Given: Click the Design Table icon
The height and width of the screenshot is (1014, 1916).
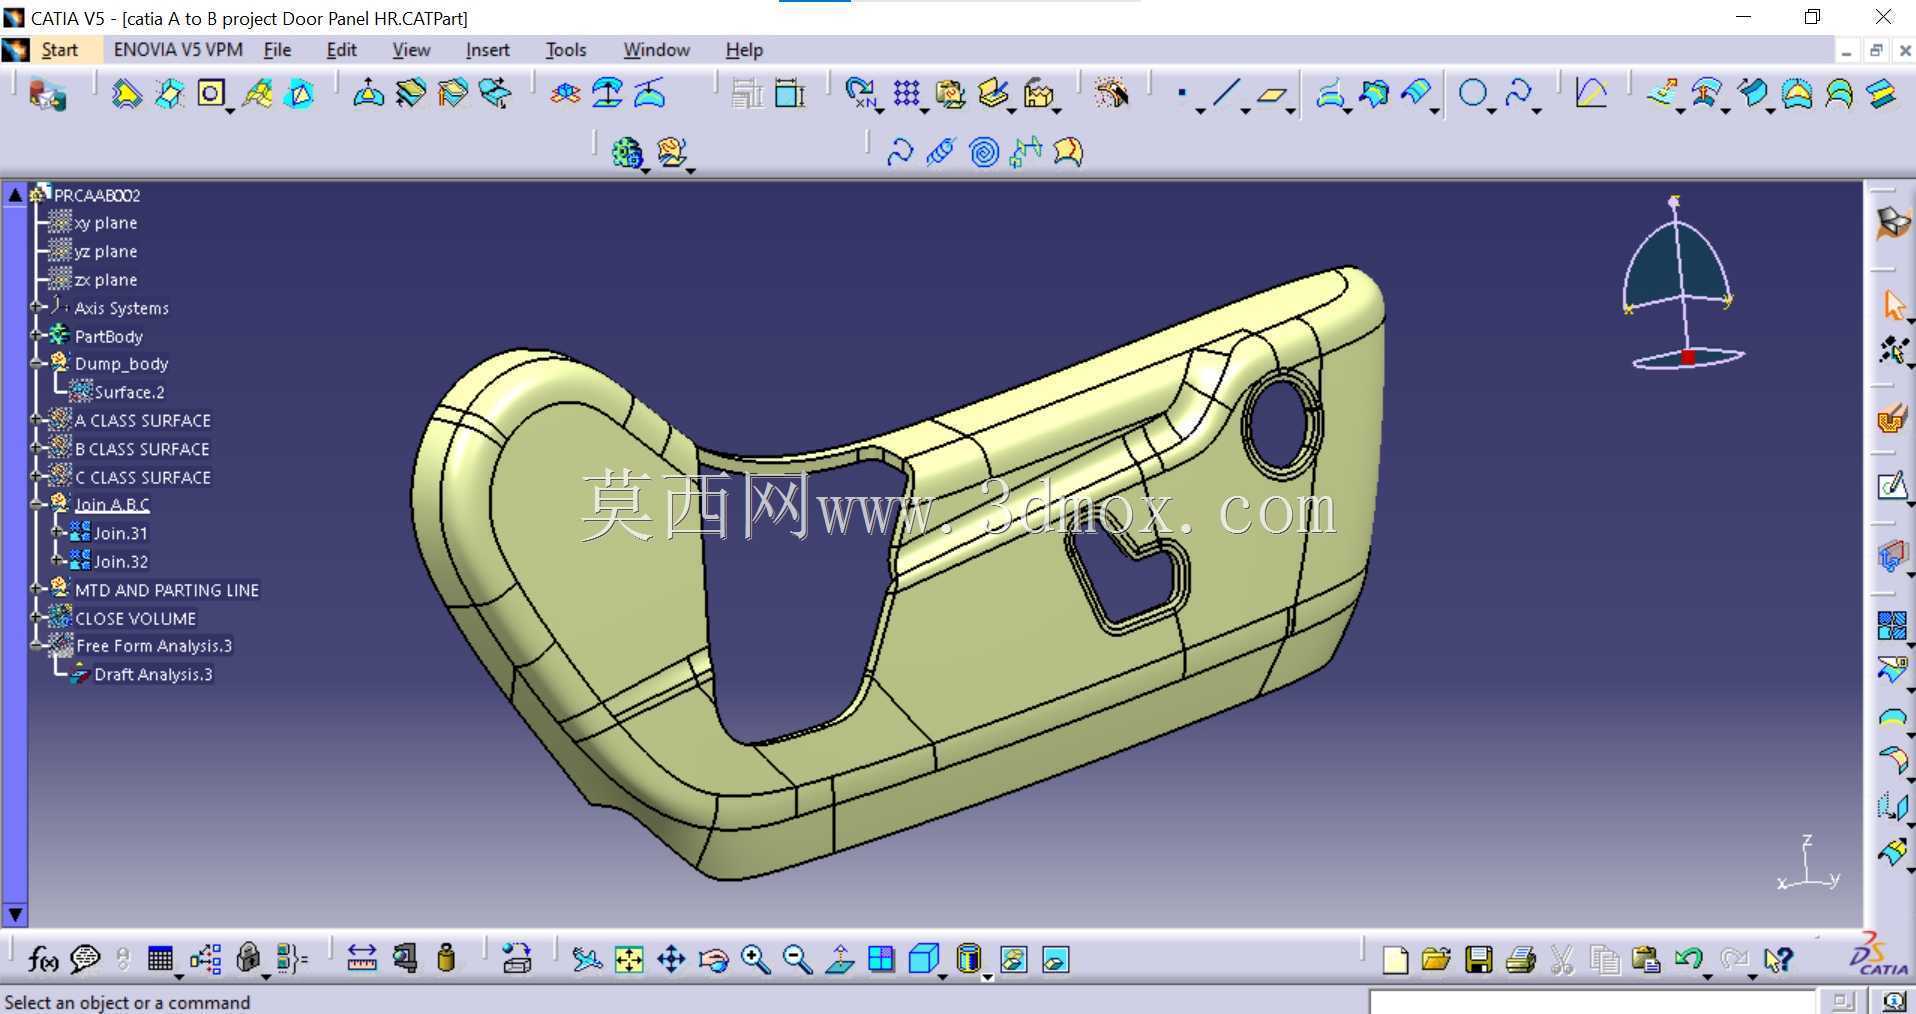Looking at the screenshot, I should pyautogui.click(x=160, y=959).
